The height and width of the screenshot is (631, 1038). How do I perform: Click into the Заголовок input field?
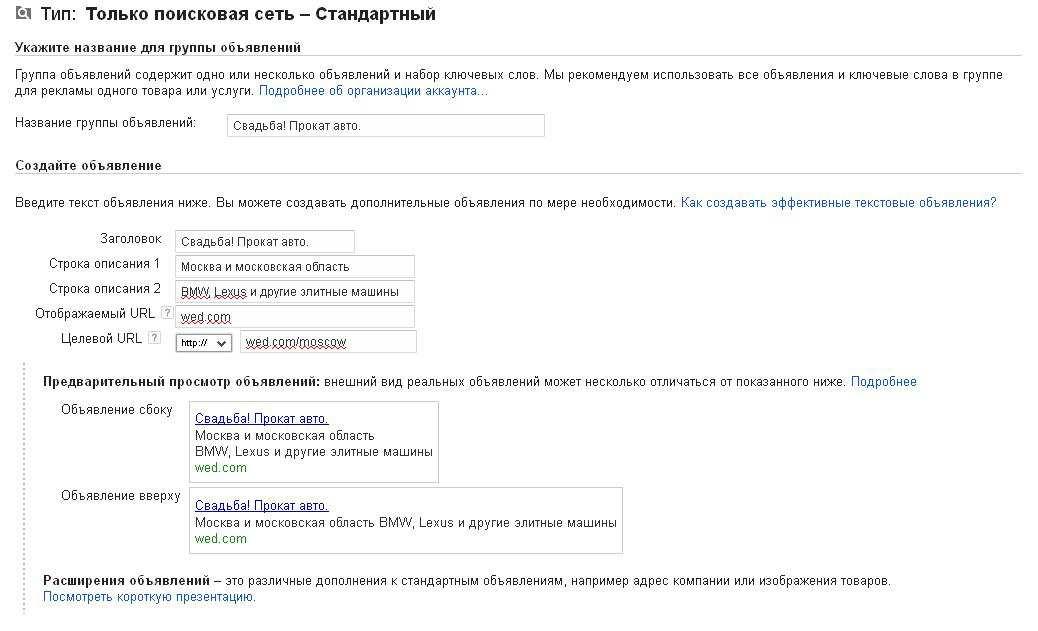point(264,241)
